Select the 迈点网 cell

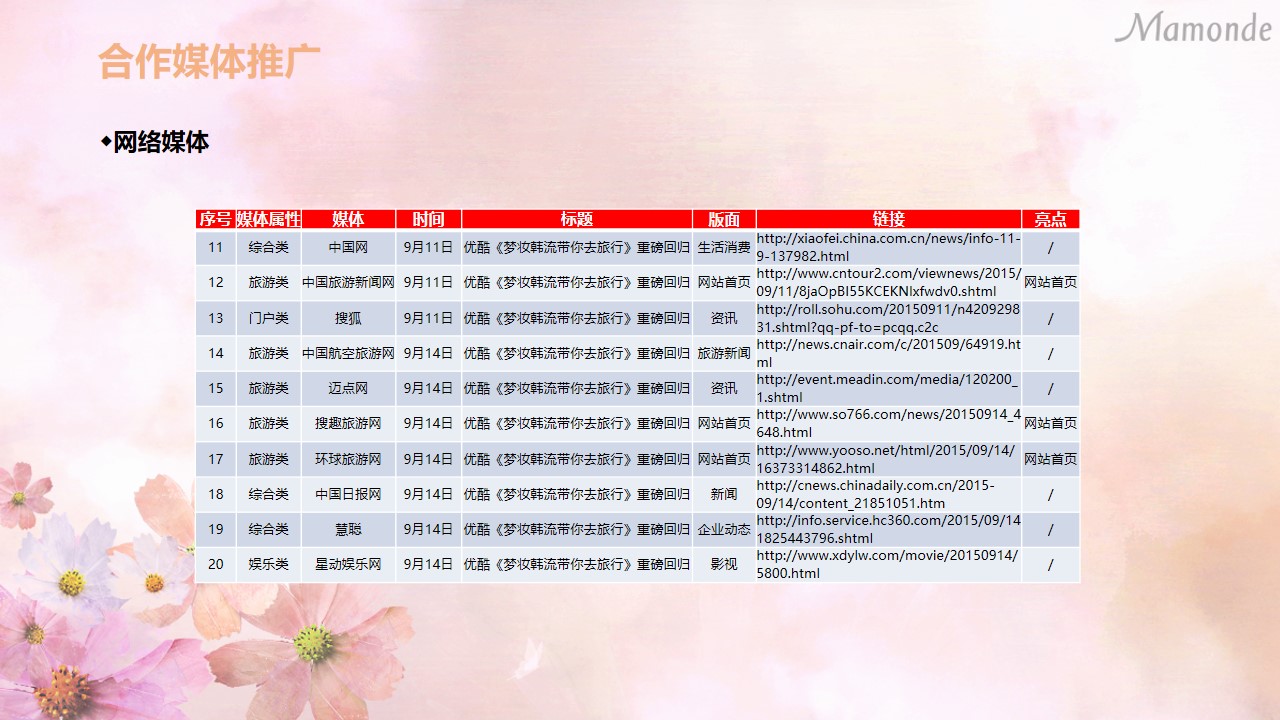[x=348, y=388]
